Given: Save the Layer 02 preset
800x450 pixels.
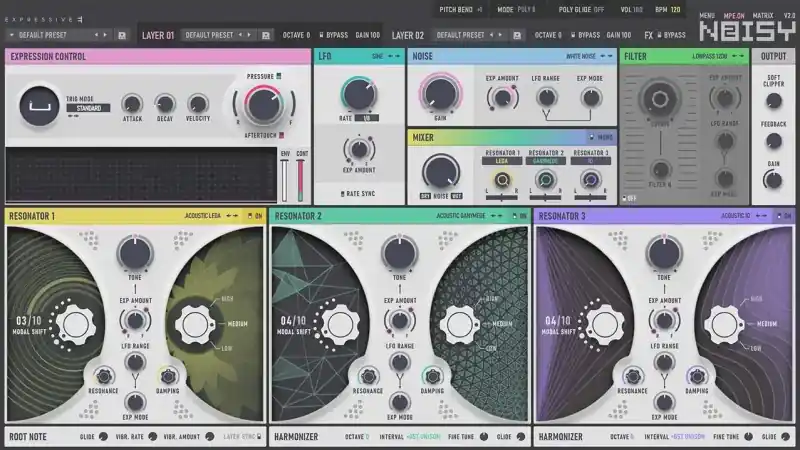Looking at the screenshot, I should (x=517, y=35).
